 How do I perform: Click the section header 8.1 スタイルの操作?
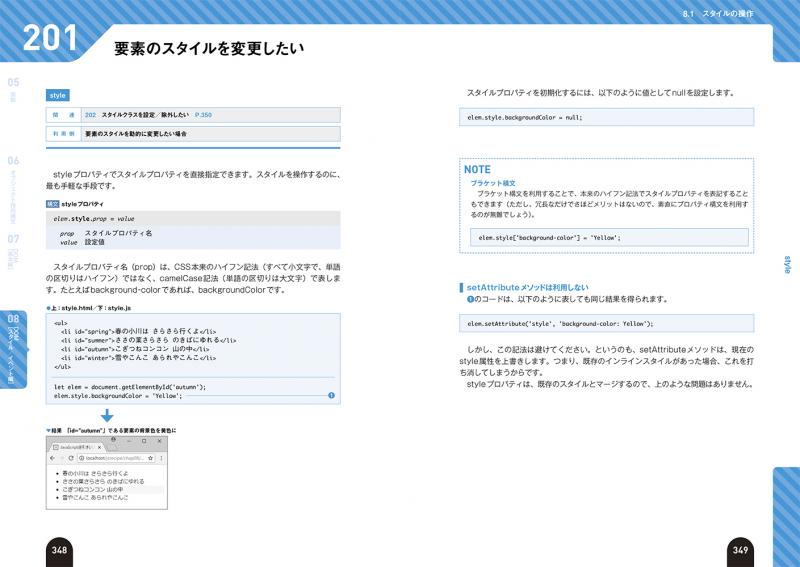coord(718,14)
